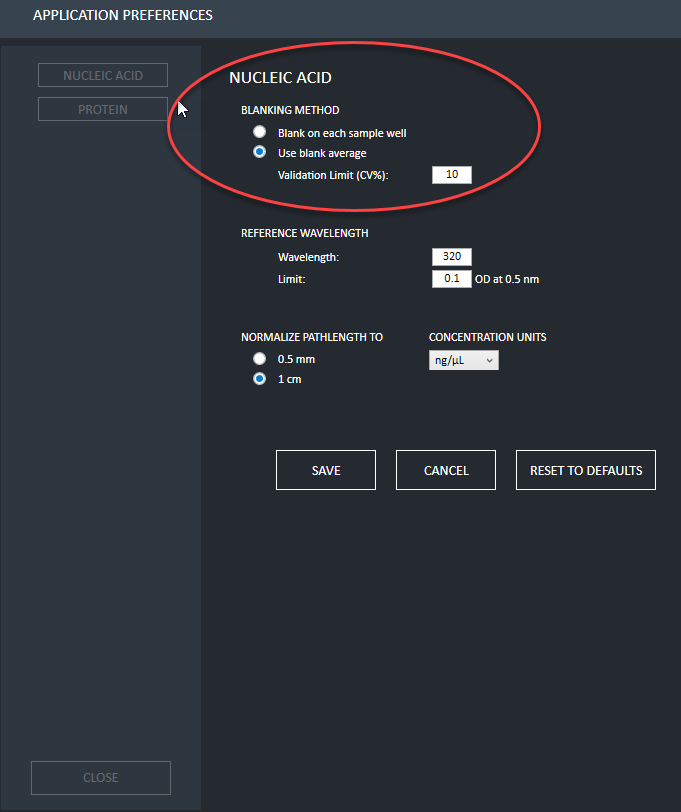Focus the reference Wavelength field showing 320
Viewport: 681px width, 812px height.
pos(451,257)
